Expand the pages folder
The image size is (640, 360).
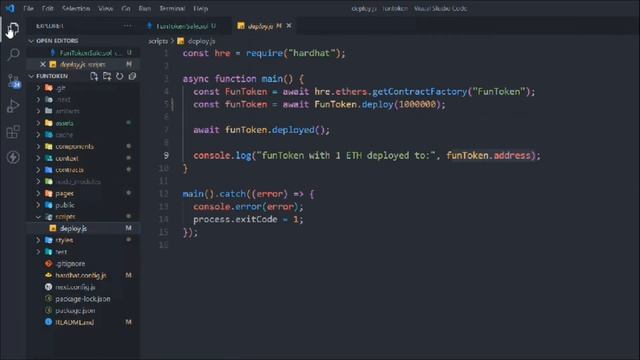[x=84, y=193]
